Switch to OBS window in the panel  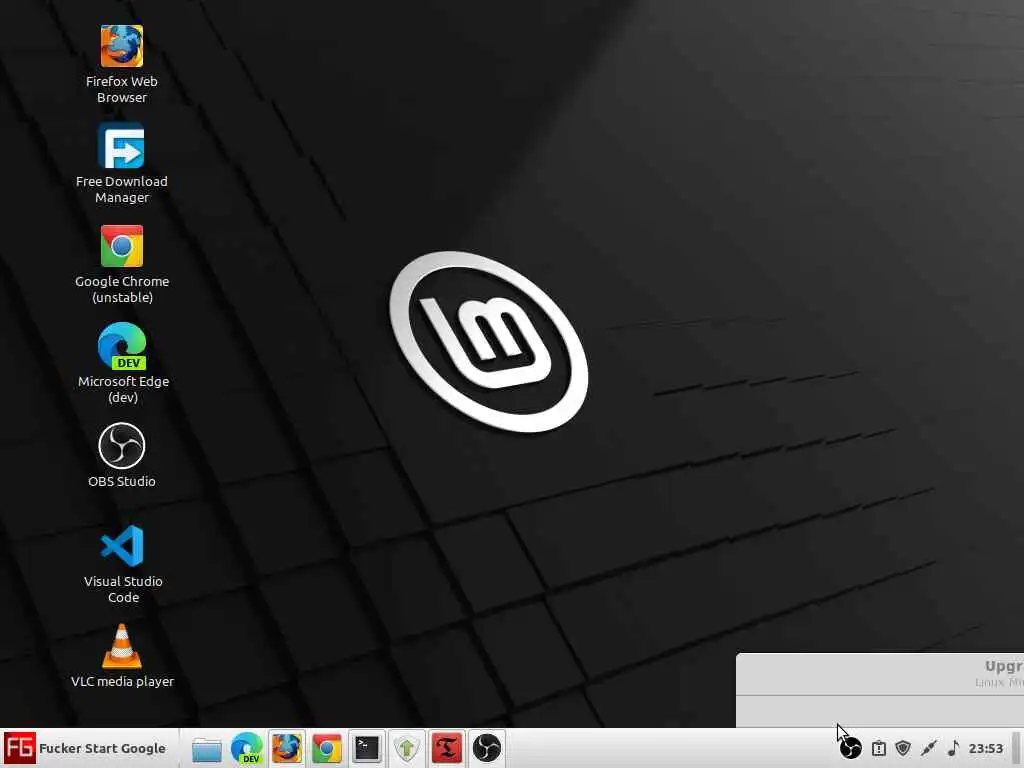487,748
